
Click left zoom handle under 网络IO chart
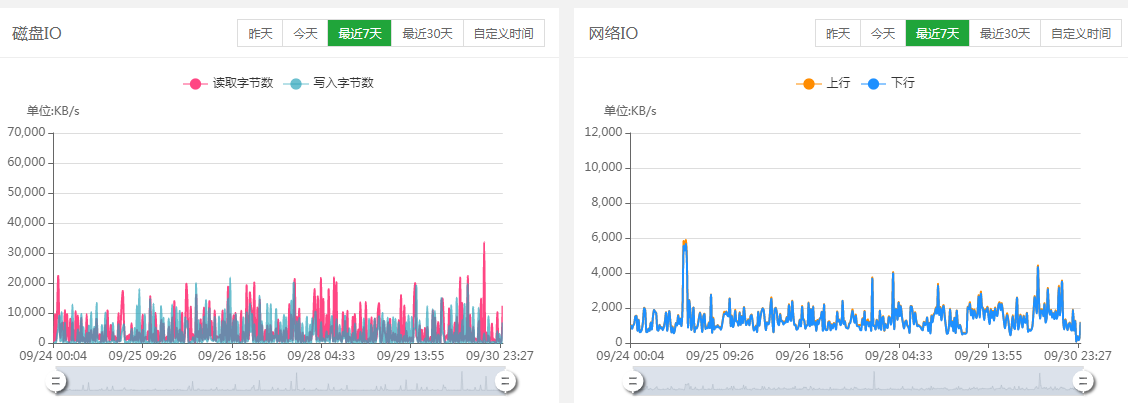[x=634, y=380]
